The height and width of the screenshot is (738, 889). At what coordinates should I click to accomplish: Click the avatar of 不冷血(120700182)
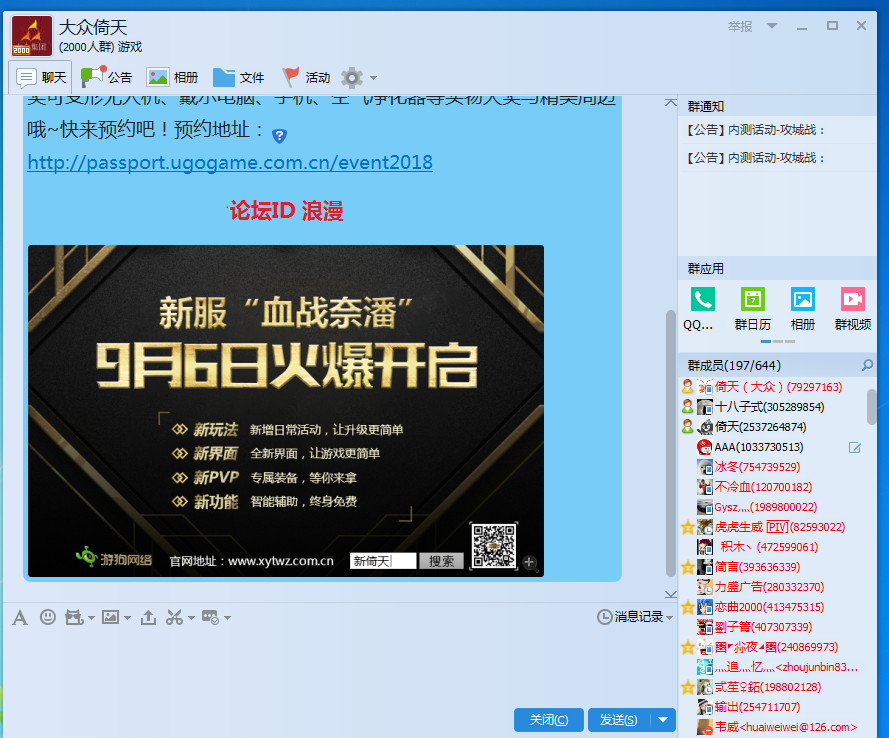(x=705, y=487)
